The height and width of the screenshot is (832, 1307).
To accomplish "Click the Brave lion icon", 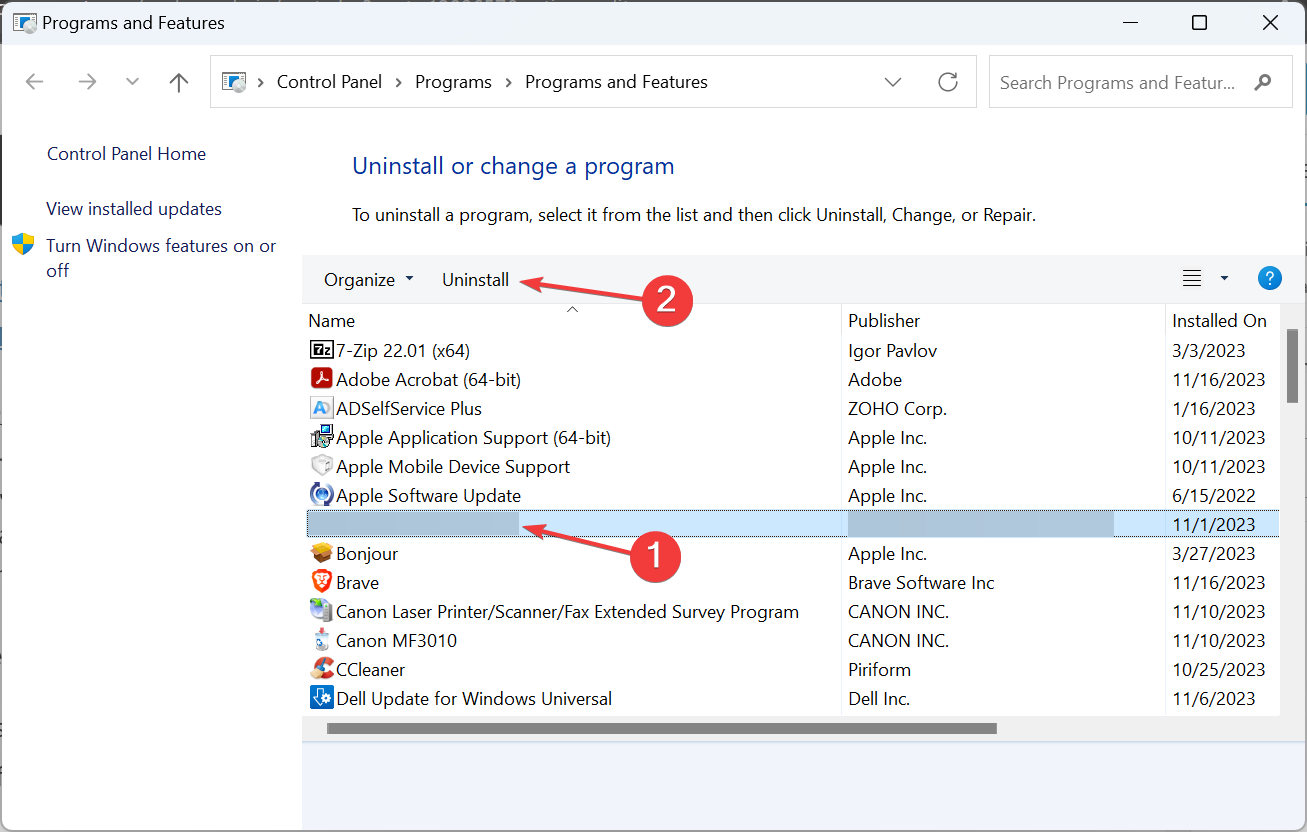I will (321, 583).
